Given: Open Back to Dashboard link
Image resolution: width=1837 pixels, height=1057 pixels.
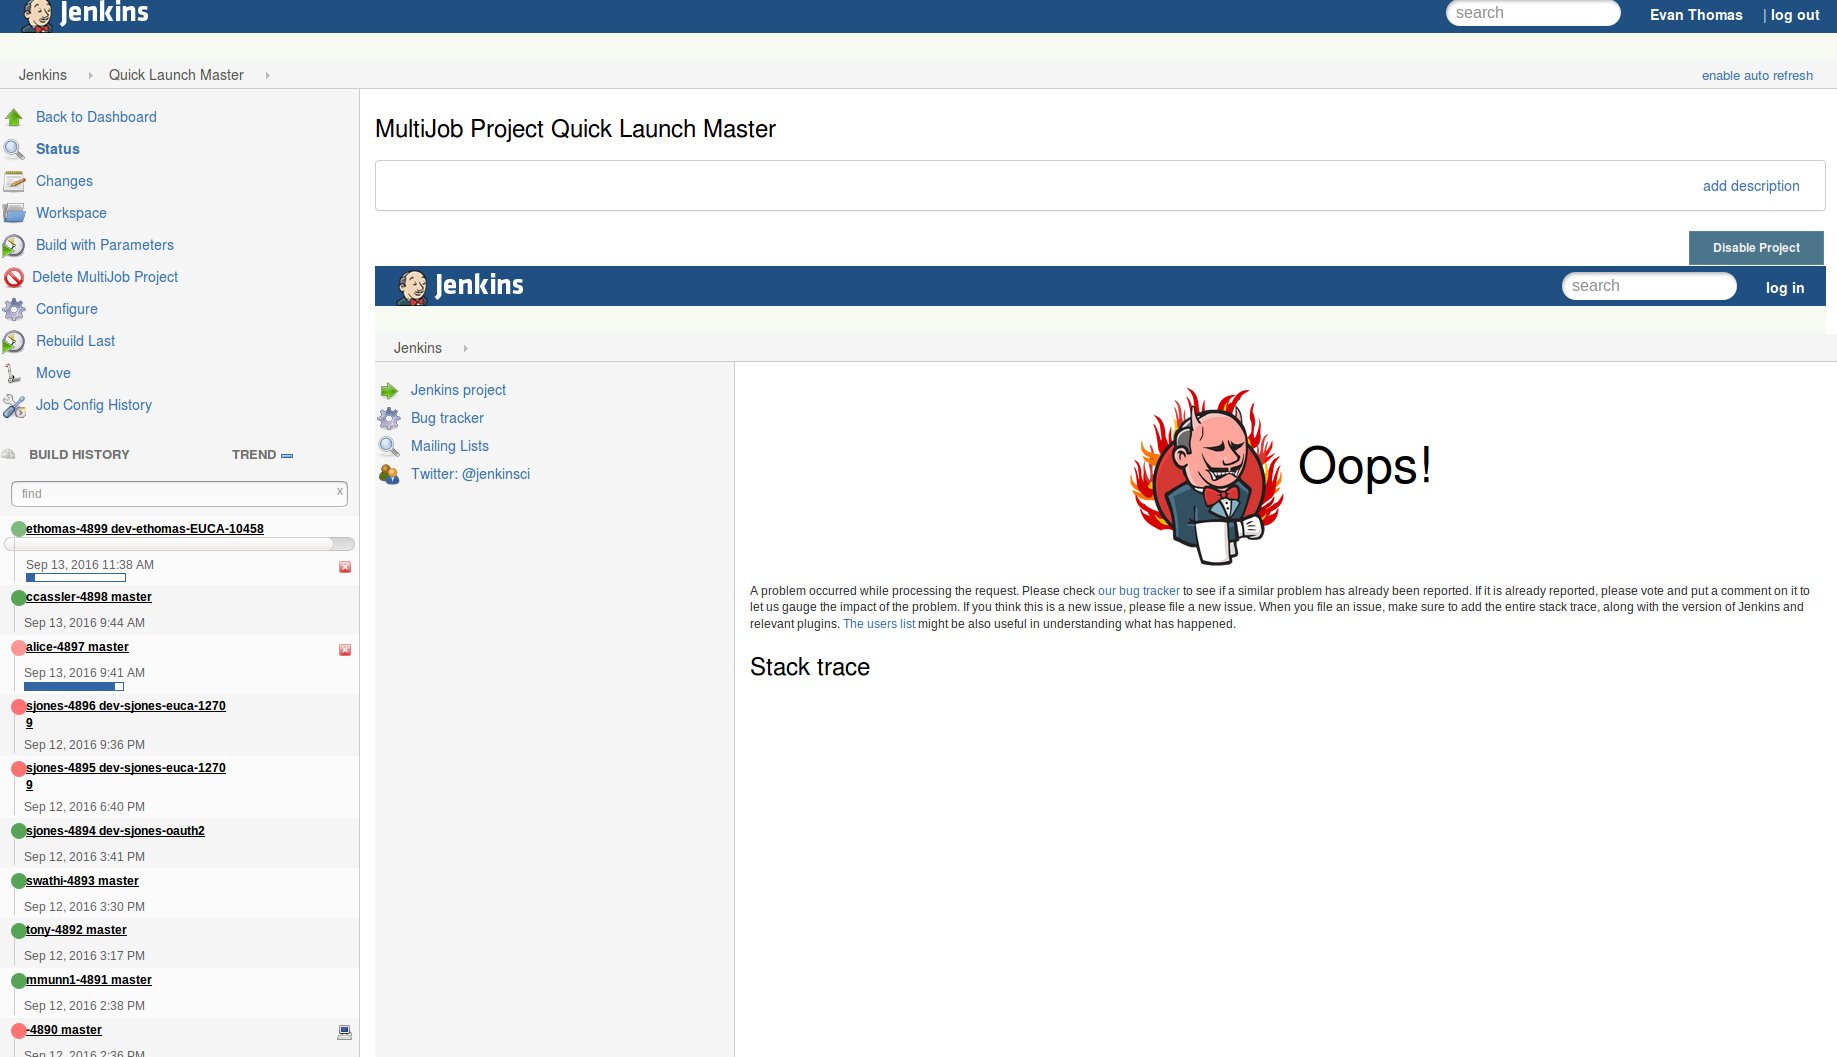Looking at the screenshot, I should (96, 117).
